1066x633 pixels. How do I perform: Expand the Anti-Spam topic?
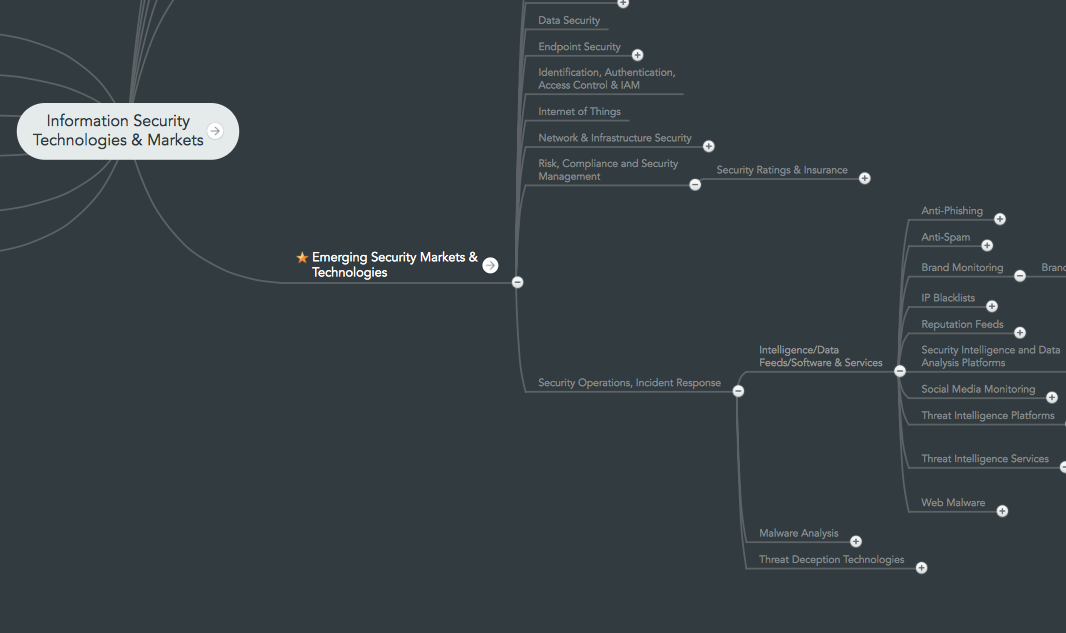point(987,244)
